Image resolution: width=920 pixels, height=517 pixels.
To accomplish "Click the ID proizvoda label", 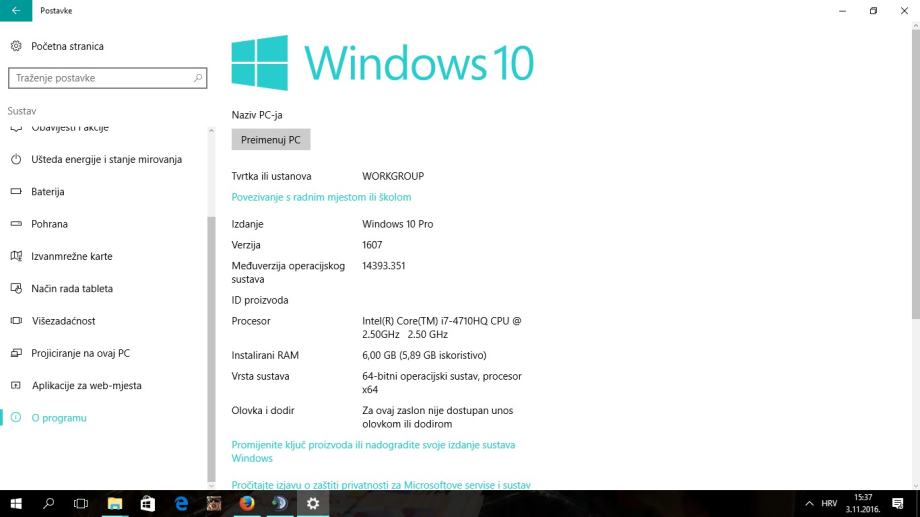I will (x=259, y=300).
